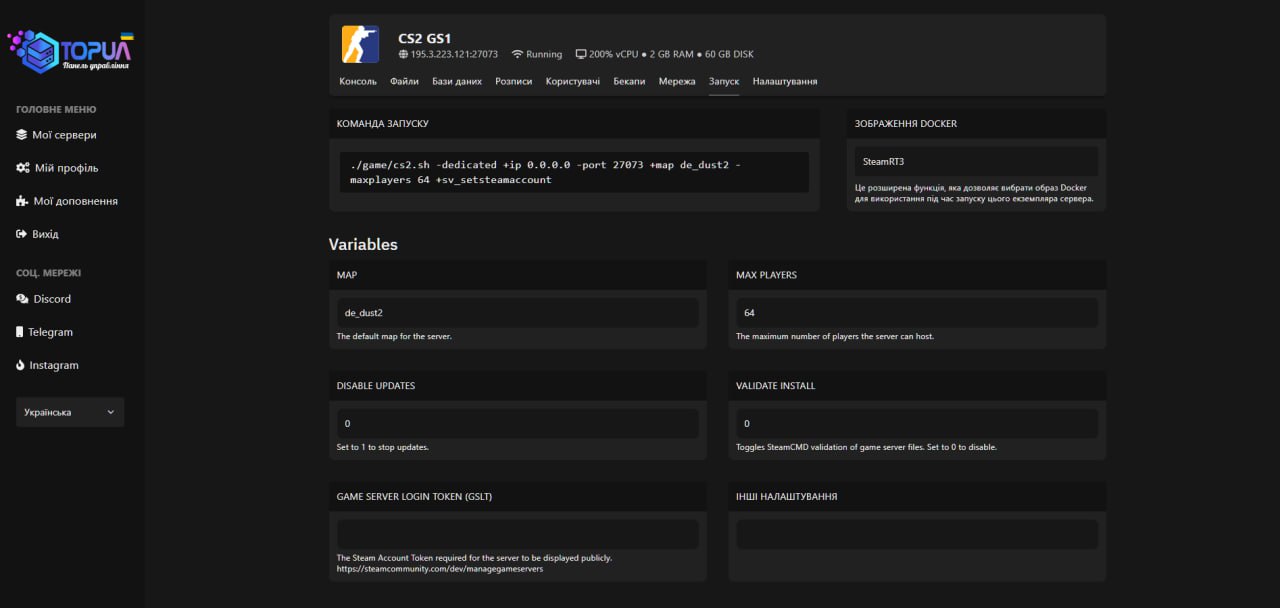The height and width of the screenshot is (608, 1280).
Task: Click the TOPUA panel logo
Action: pos(71,50)
